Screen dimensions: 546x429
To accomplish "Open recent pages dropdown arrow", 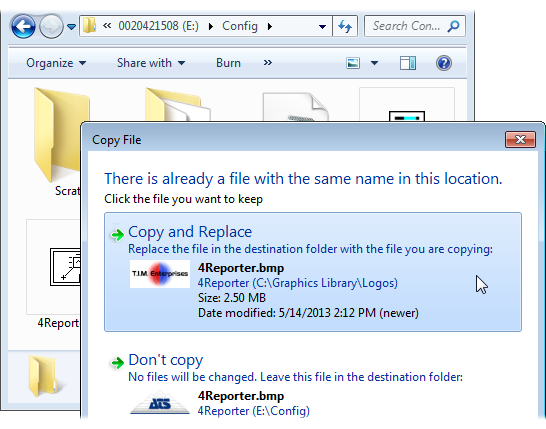I will pos(71,26).
